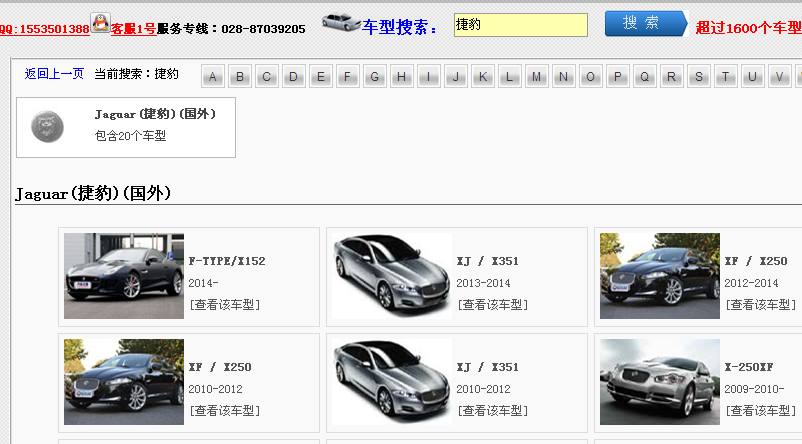Select letter F in the alphabet filter
This screenshot has height=444, width=802.
click(x=348, y=76)
